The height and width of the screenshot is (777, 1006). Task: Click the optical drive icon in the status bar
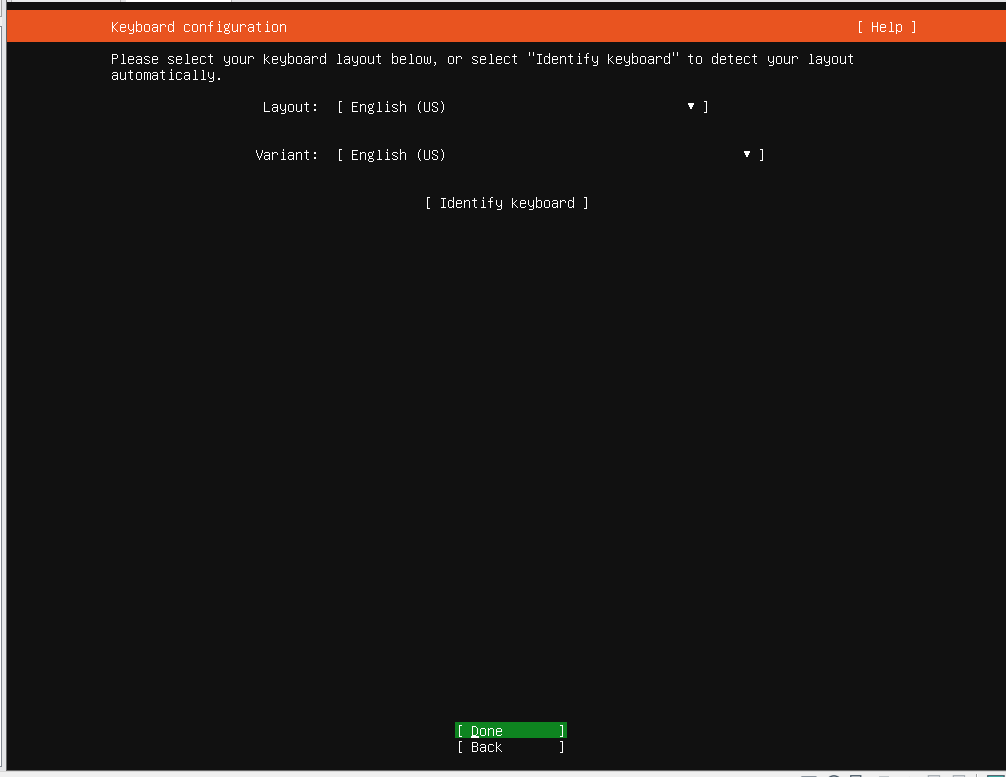point(834,775)
